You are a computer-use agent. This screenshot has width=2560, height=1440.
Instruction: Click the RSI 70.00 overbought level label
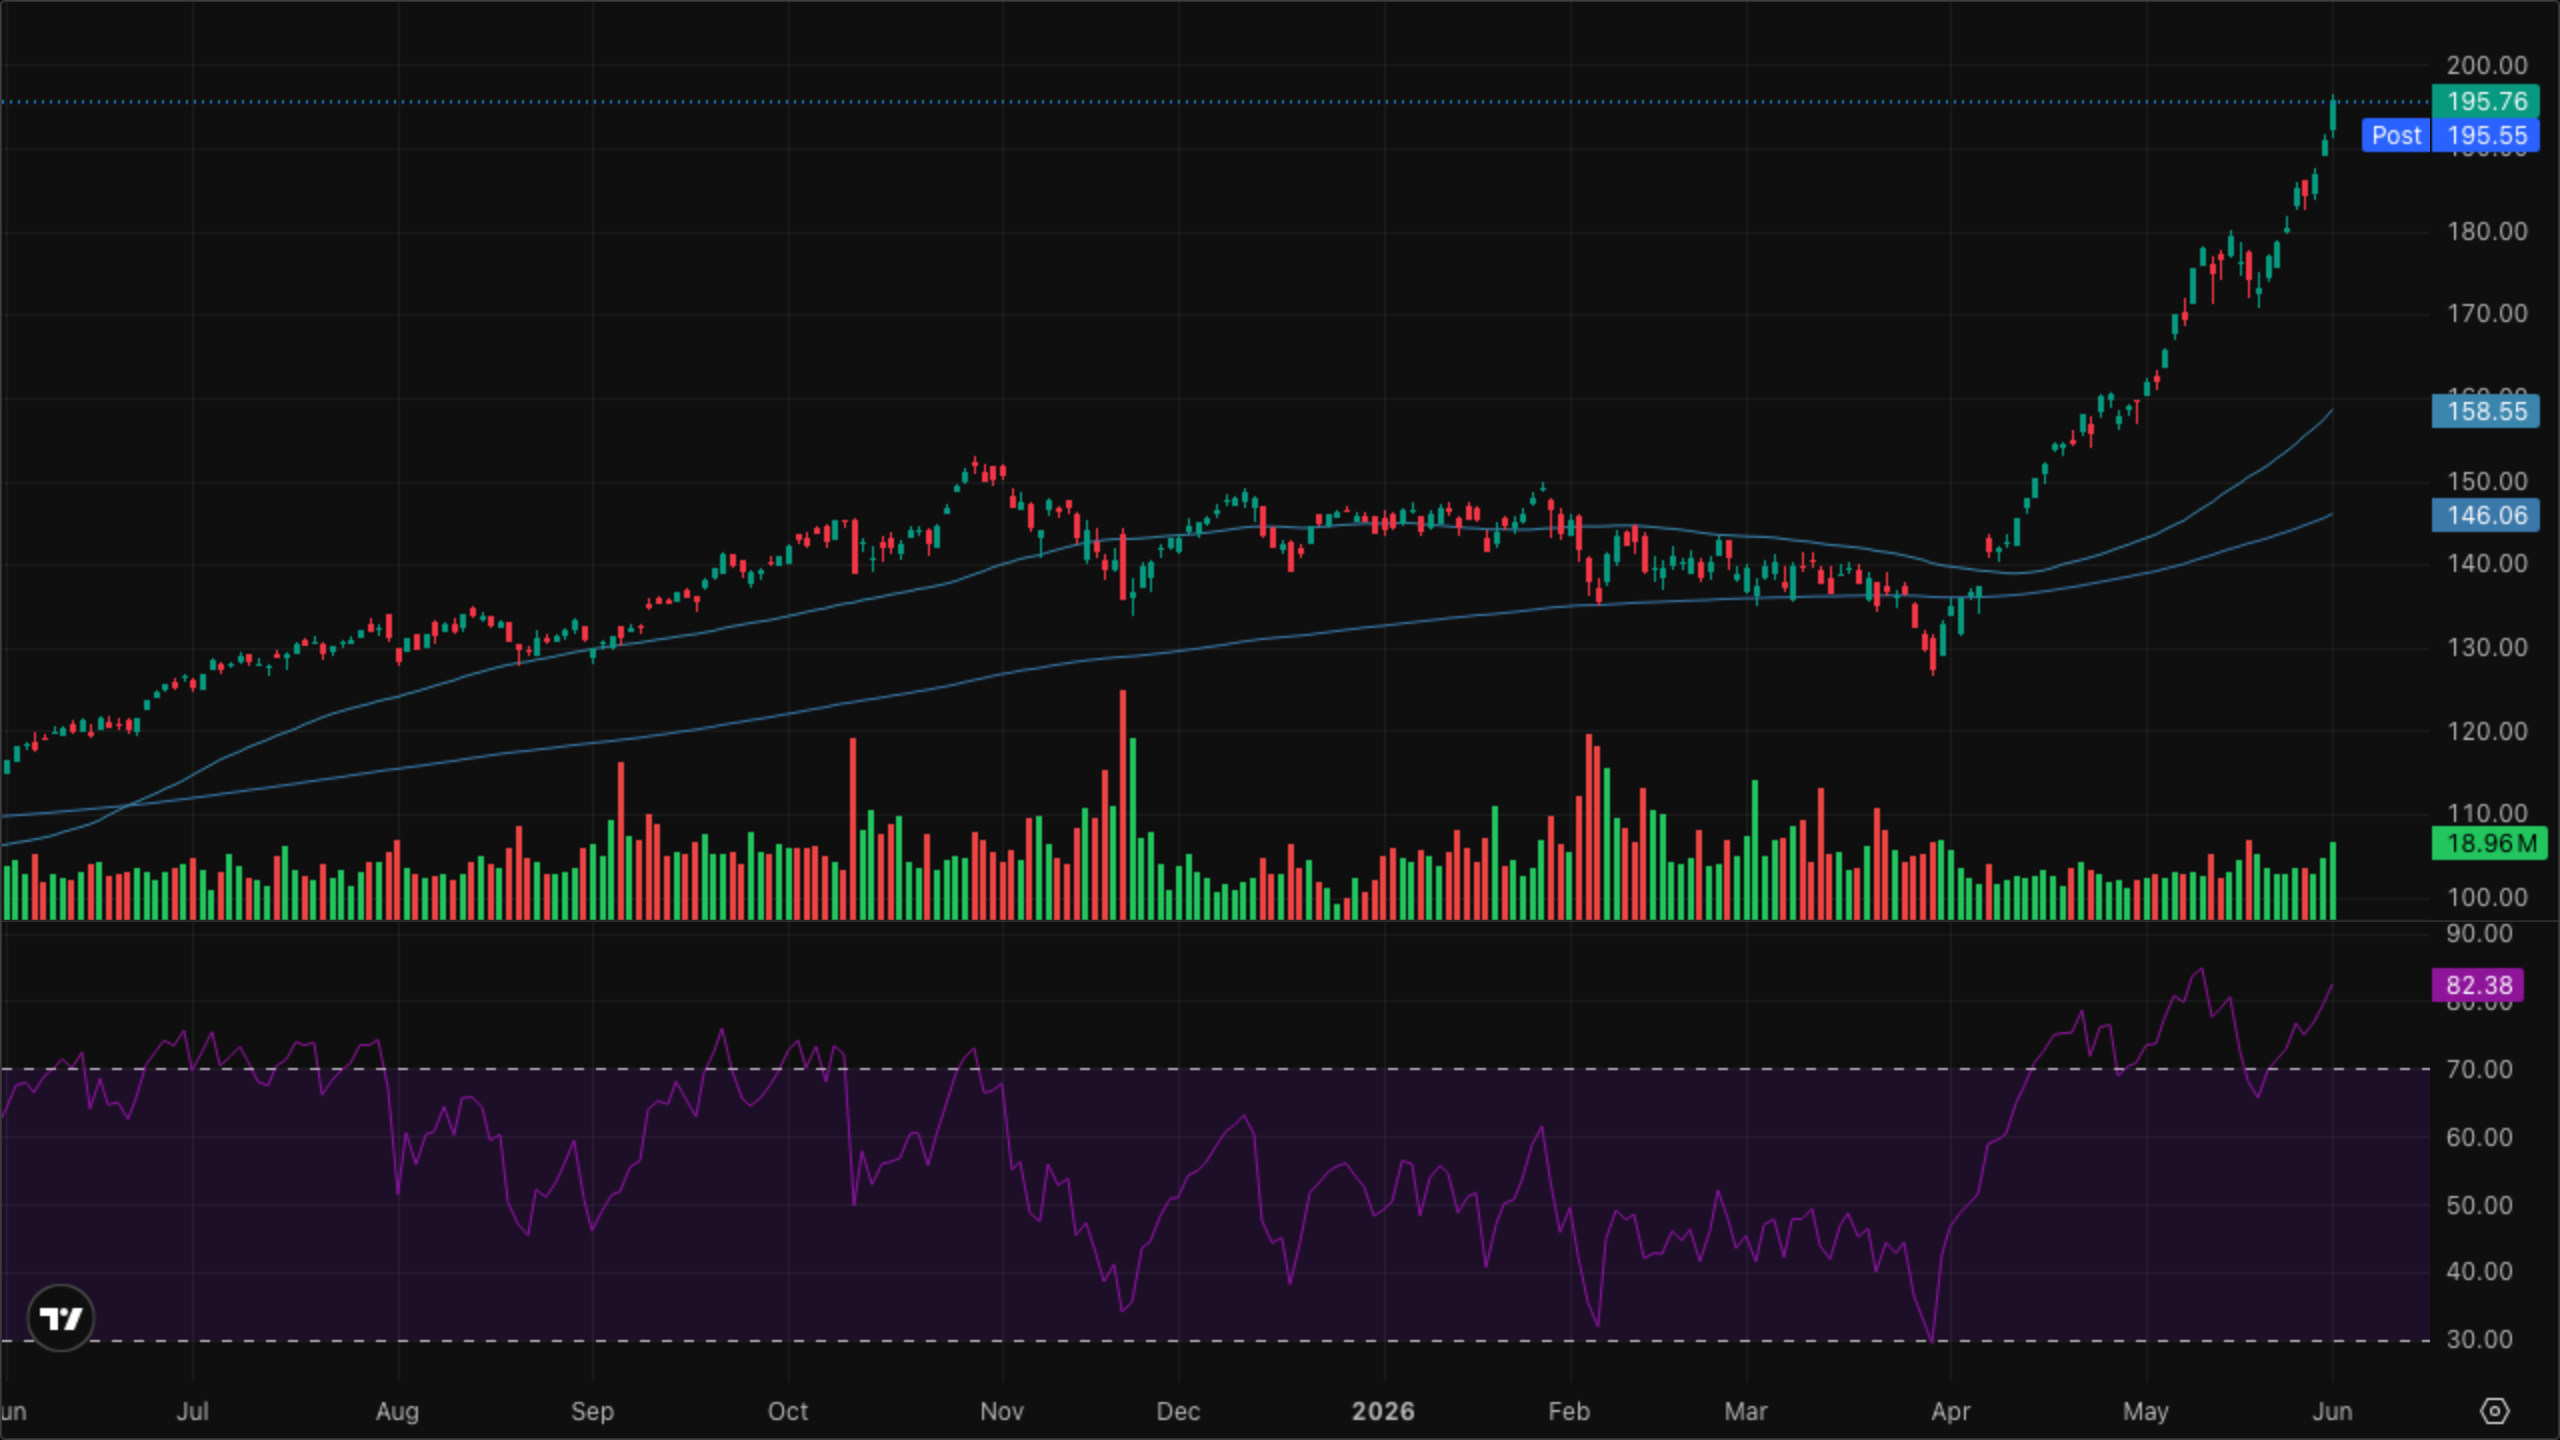click(2479, 1069)
